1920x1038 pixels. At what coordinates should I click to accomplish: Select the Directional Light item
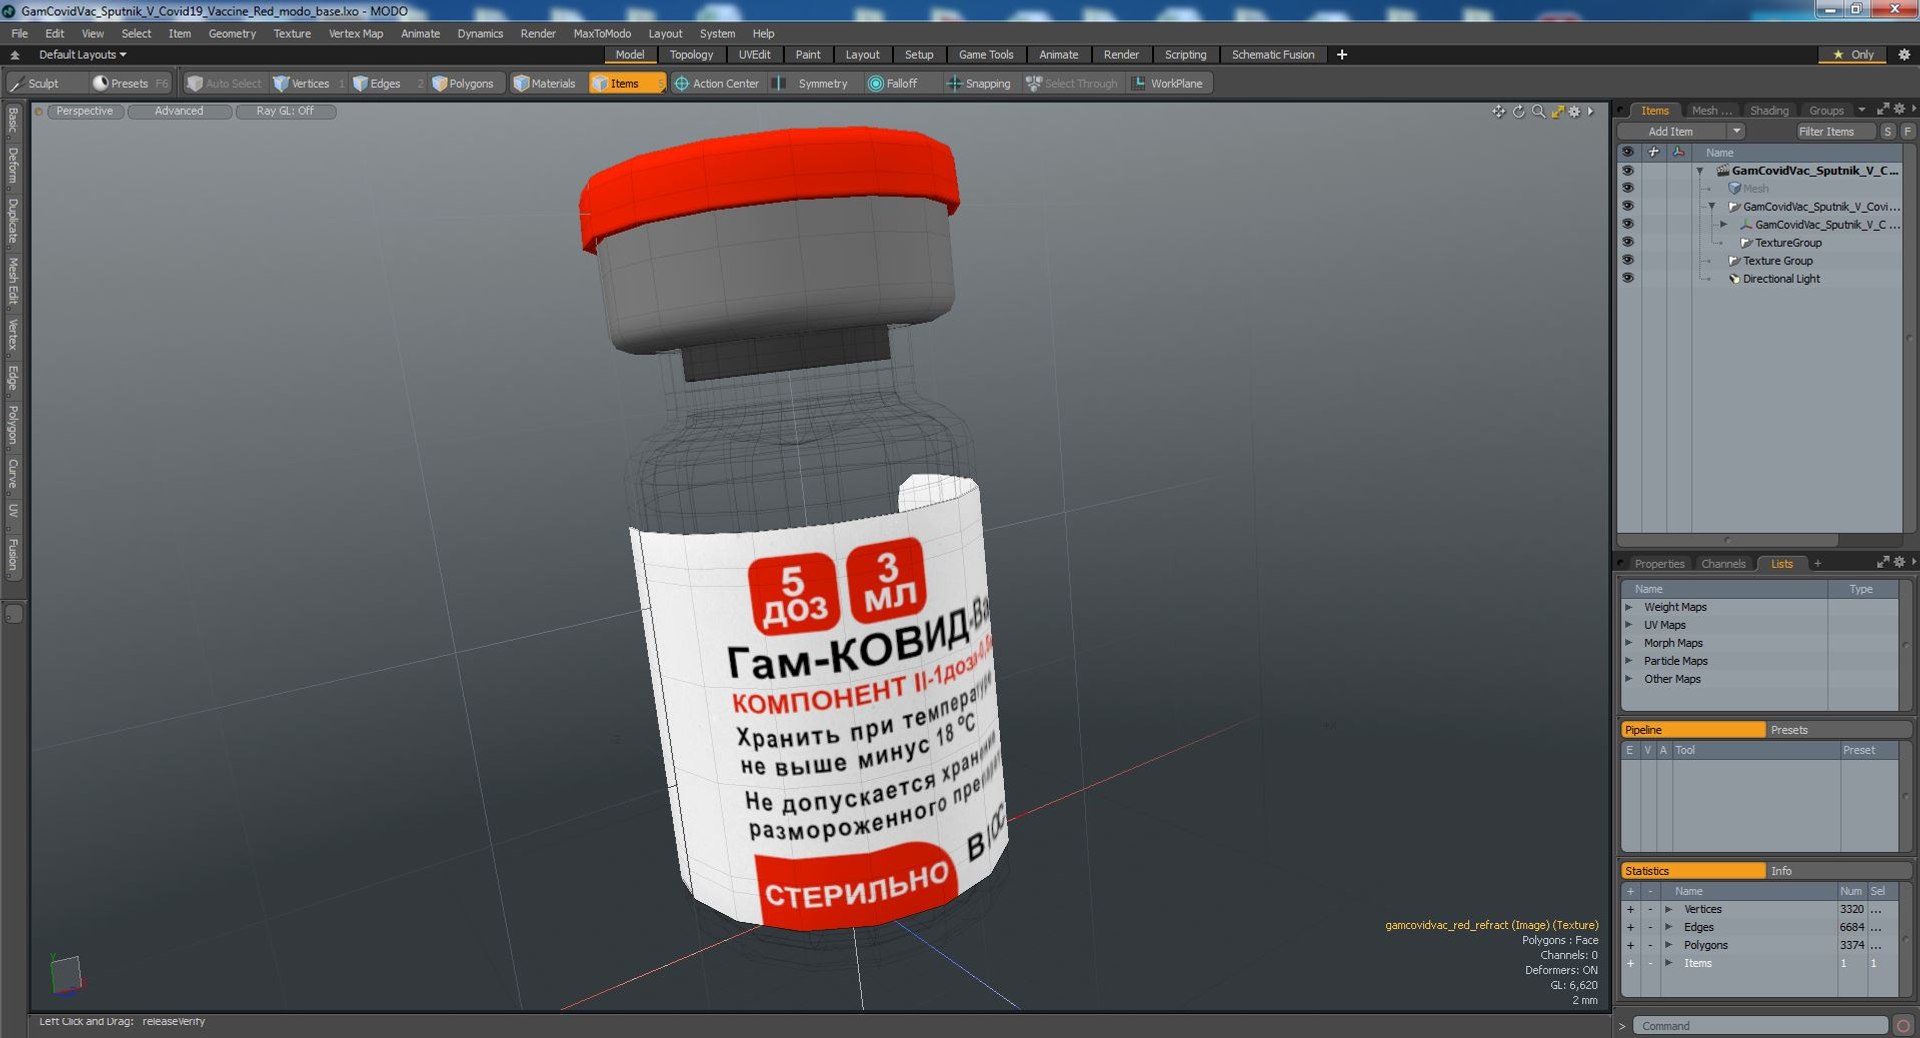[1781, 278]
